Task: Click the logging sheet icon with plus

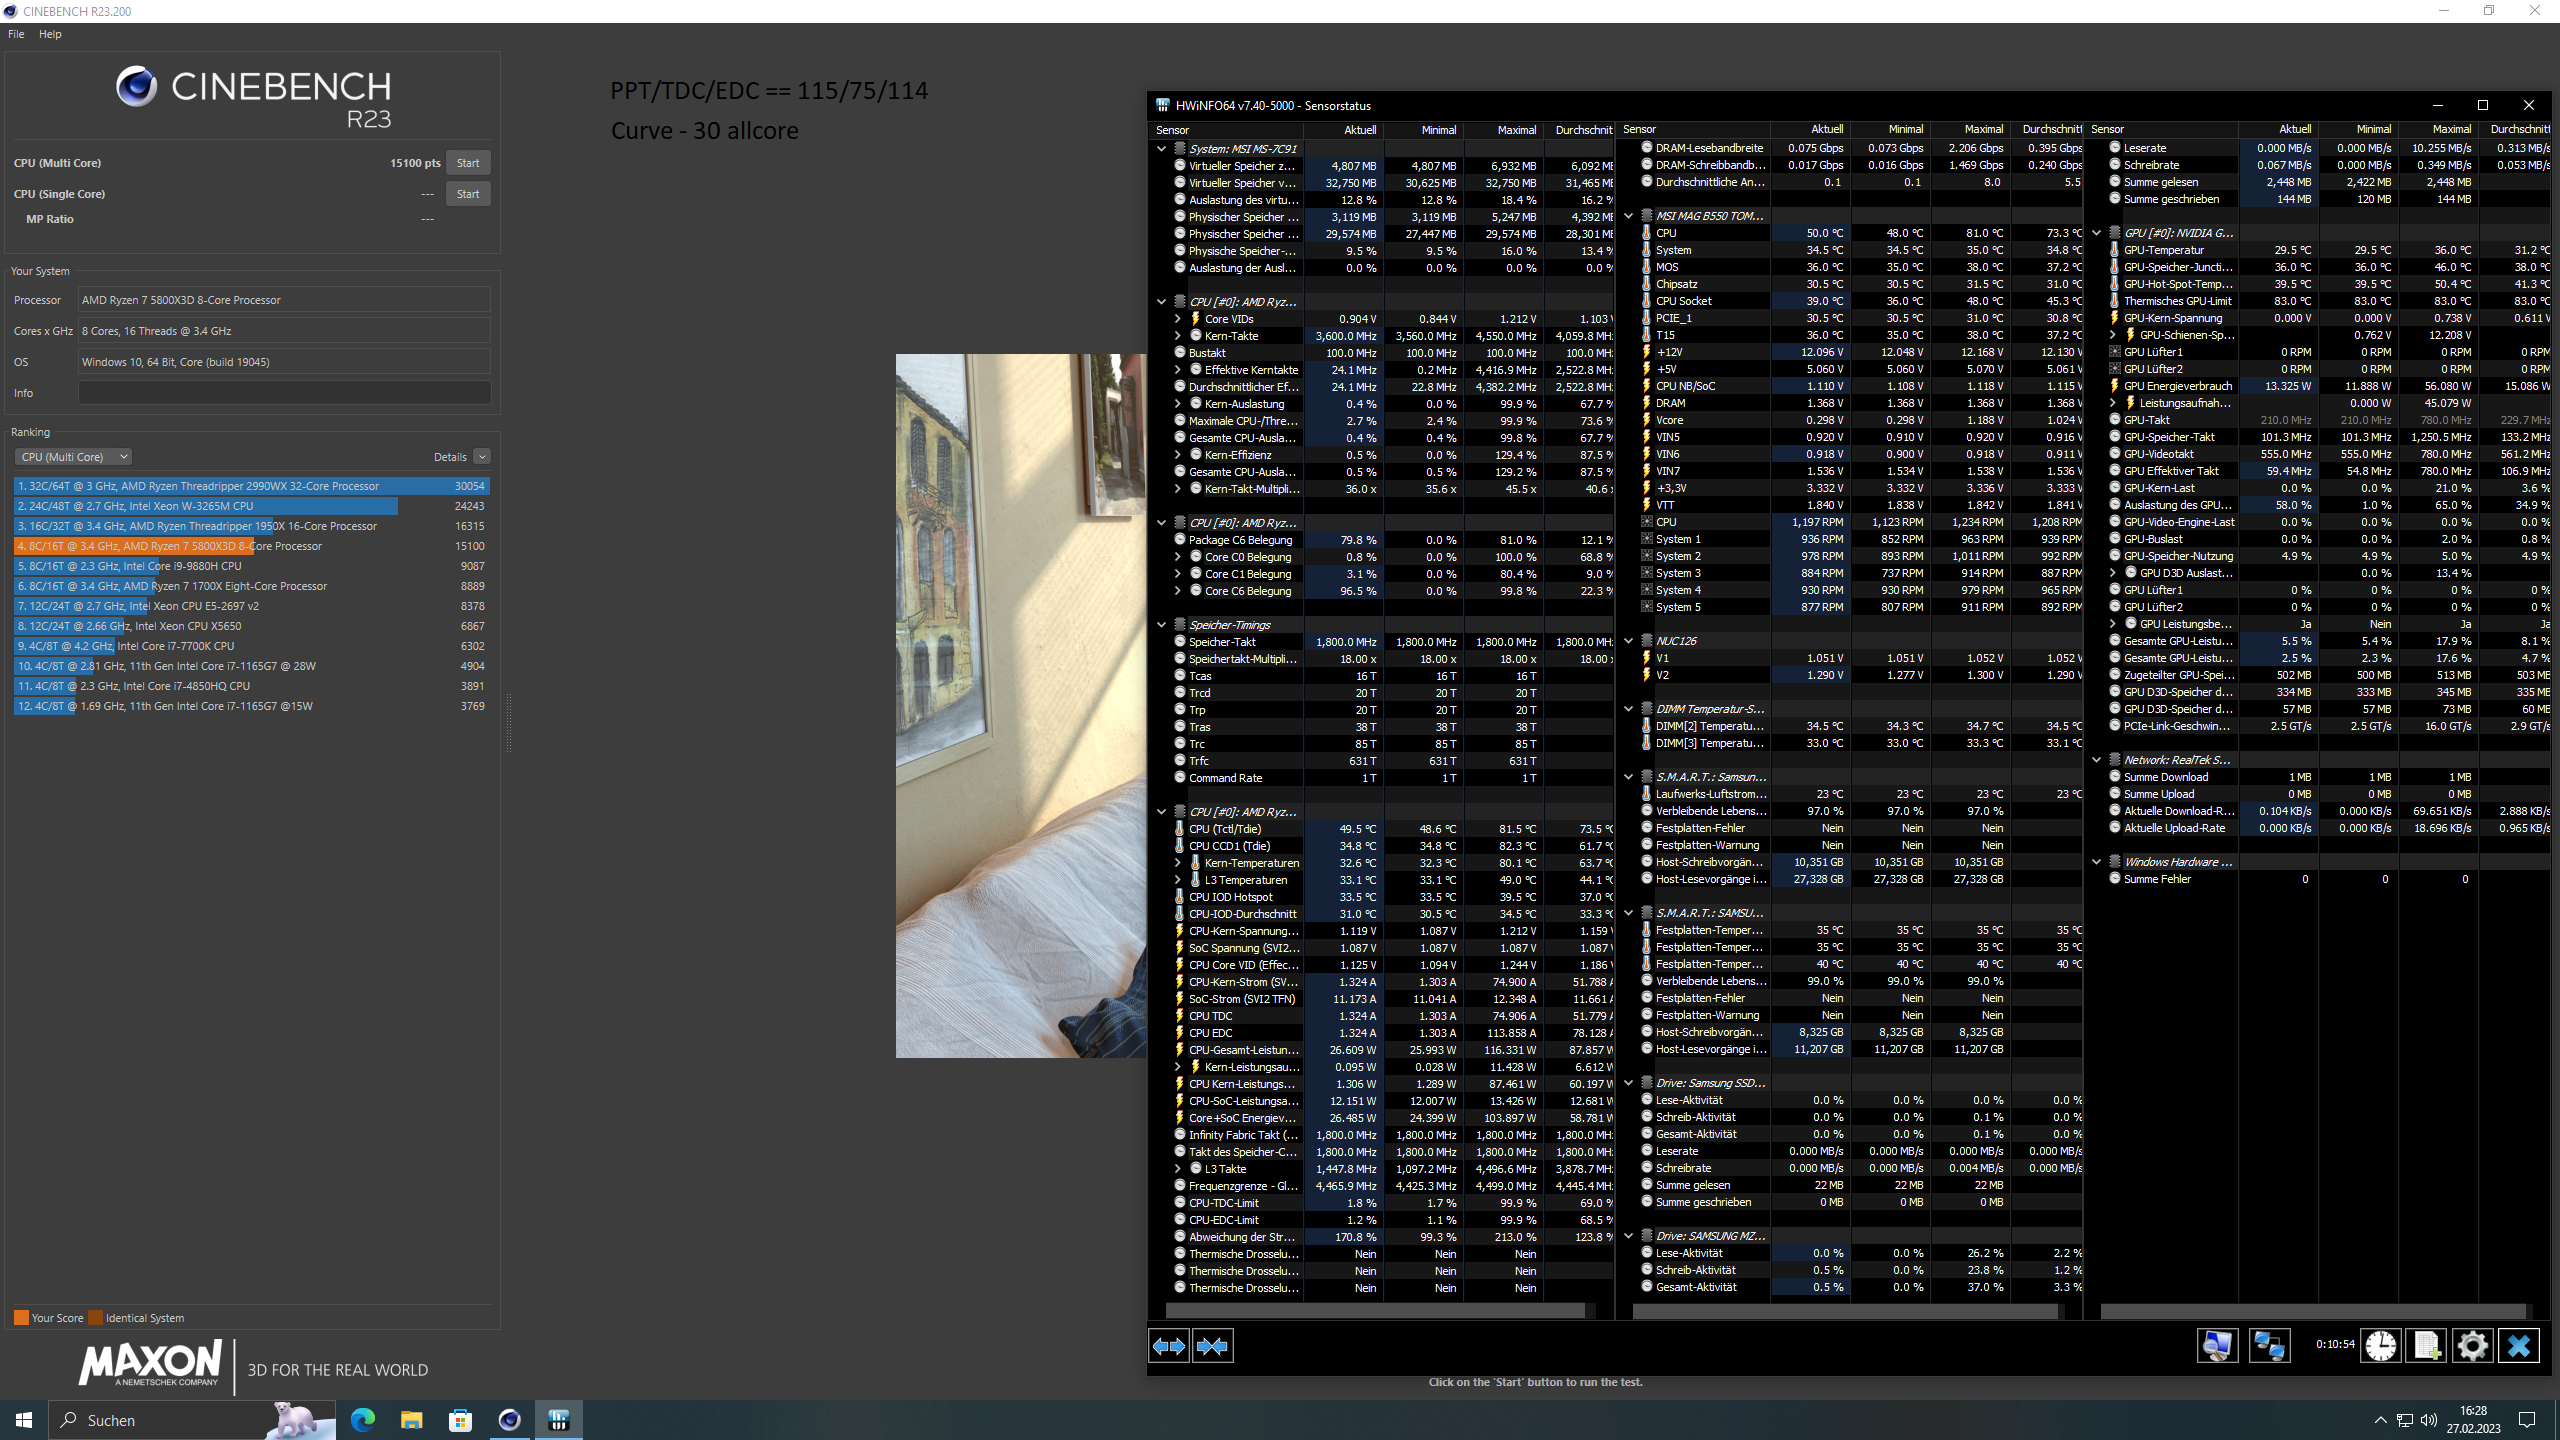Action: coord(2426,1346)
